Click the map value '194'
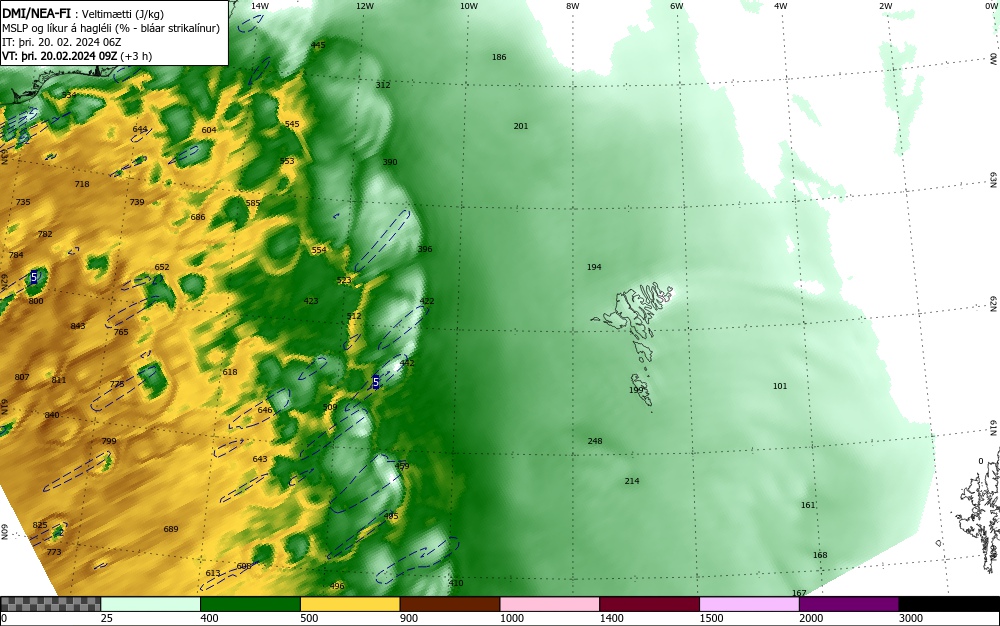The height and width of the screenshot is (626, 1000). click(594, 267)
